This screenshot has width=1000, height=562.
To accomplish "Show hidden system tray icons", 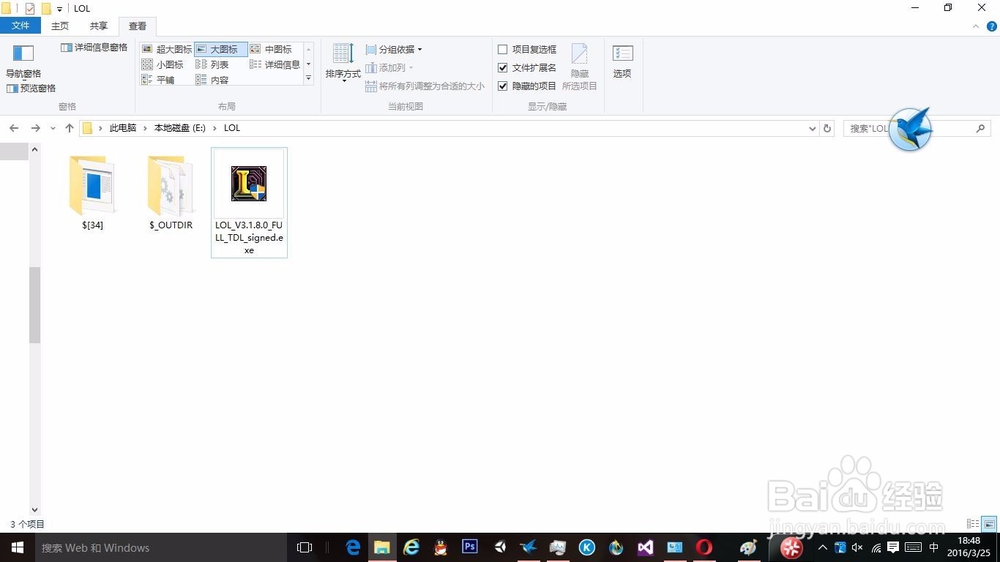I will point(823,547).
